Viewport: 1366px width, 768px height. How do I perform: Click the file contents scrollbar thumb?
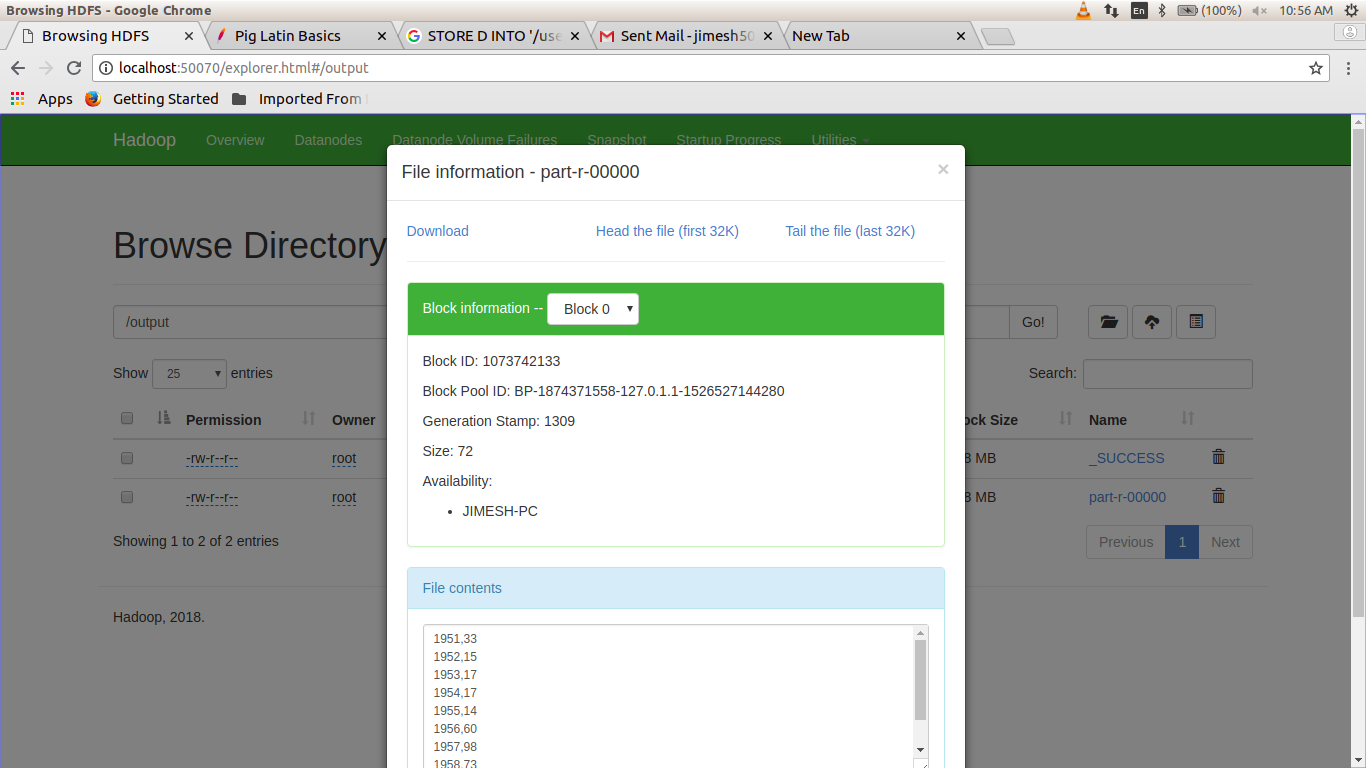921,680
